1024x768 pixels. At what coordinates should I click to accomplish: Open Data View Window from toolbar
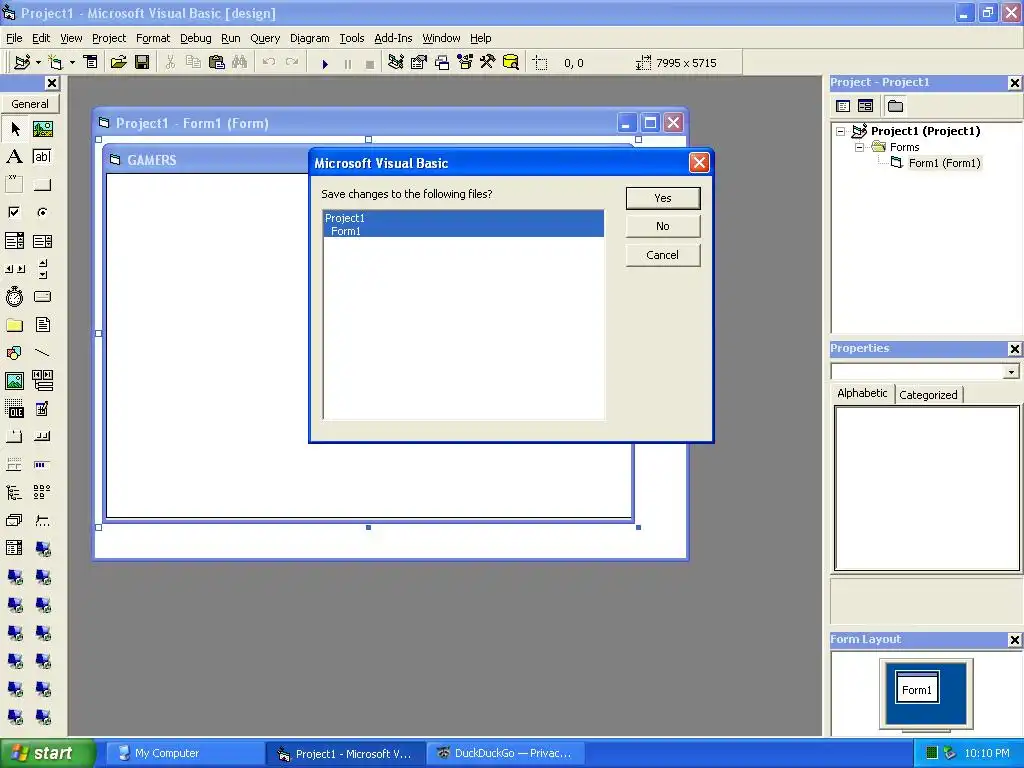point(511,63)
